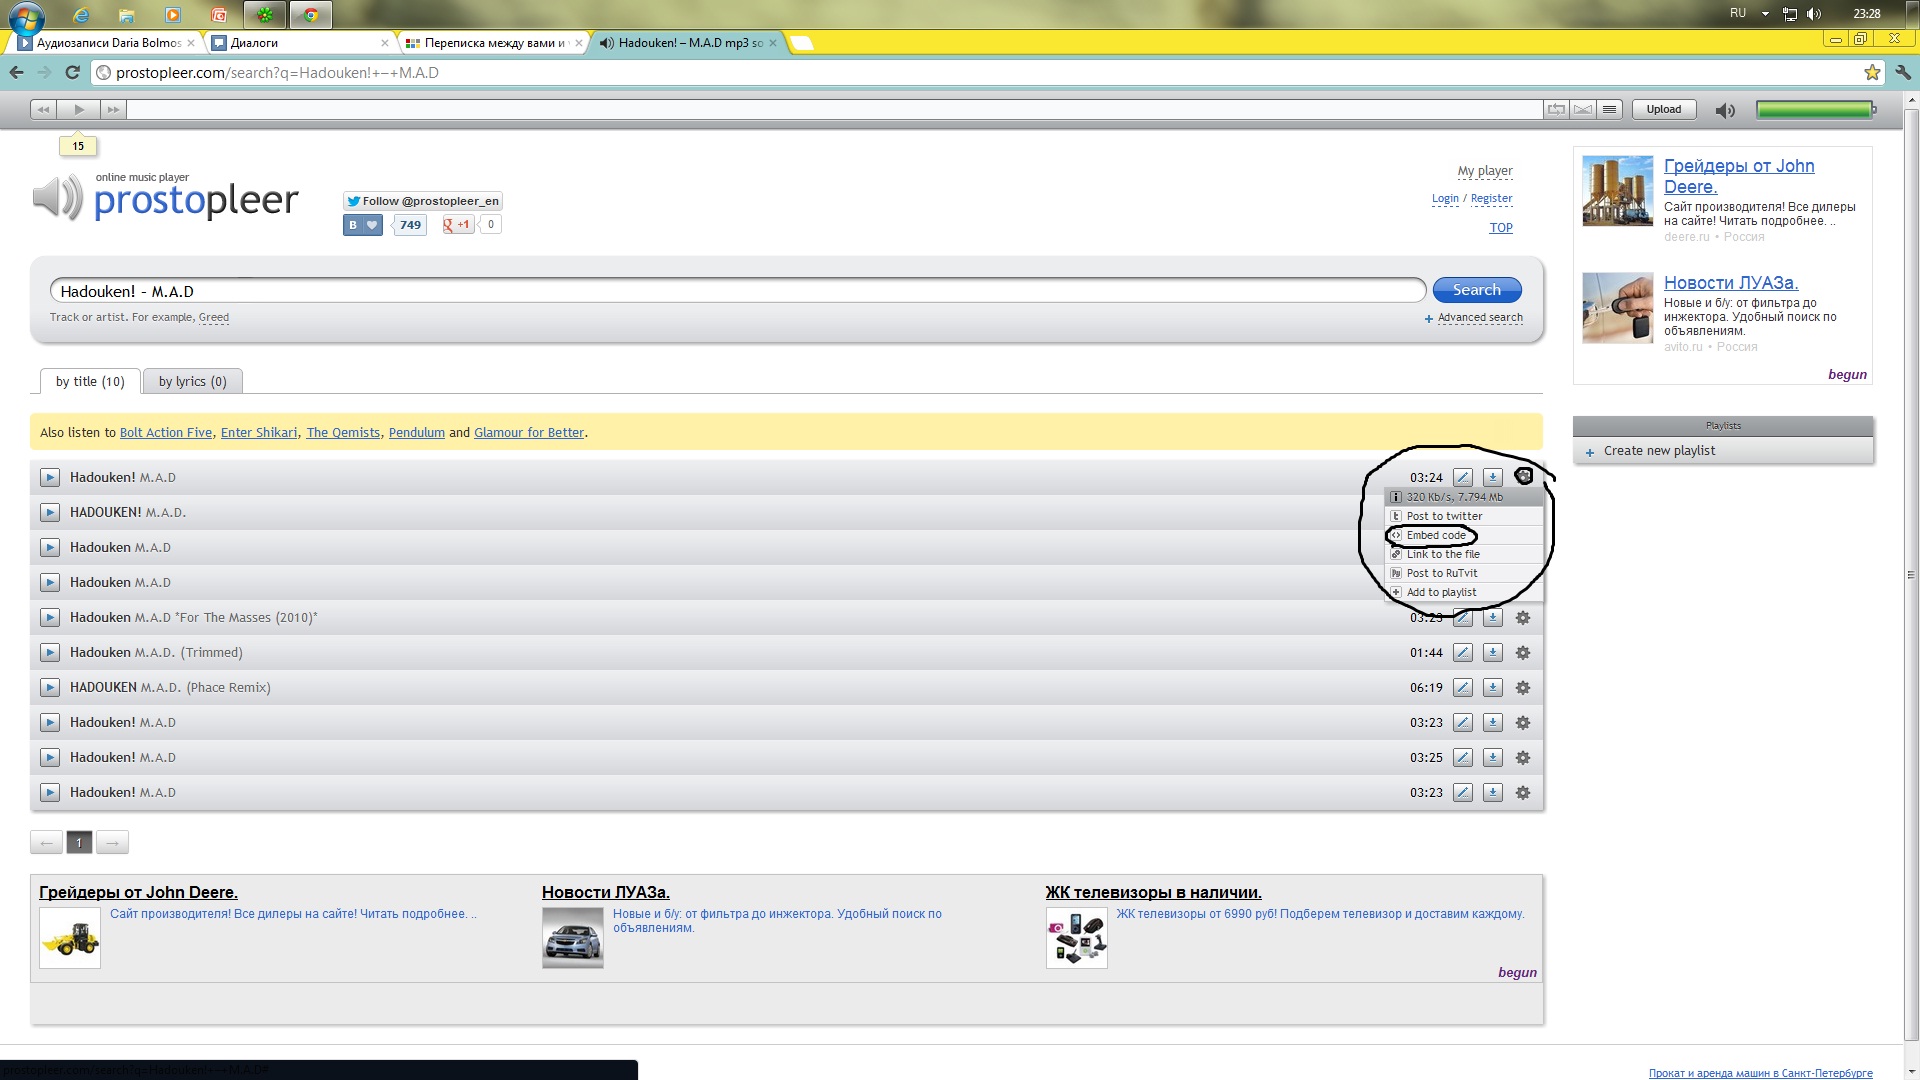The height and width of the screenshot is (1080, 1920).
Task: Open options gear for the 03:25 track
Action: click(x=1523, y=758)
